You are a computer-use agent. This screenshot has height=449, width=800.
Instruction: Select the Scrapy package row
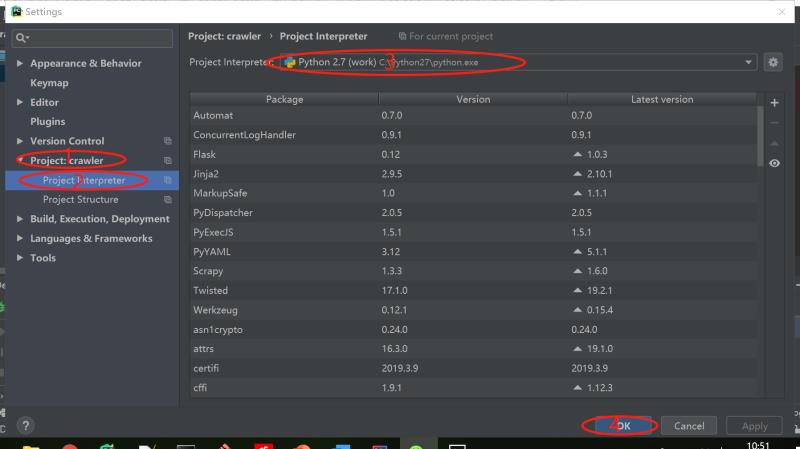tap(473, 271)
